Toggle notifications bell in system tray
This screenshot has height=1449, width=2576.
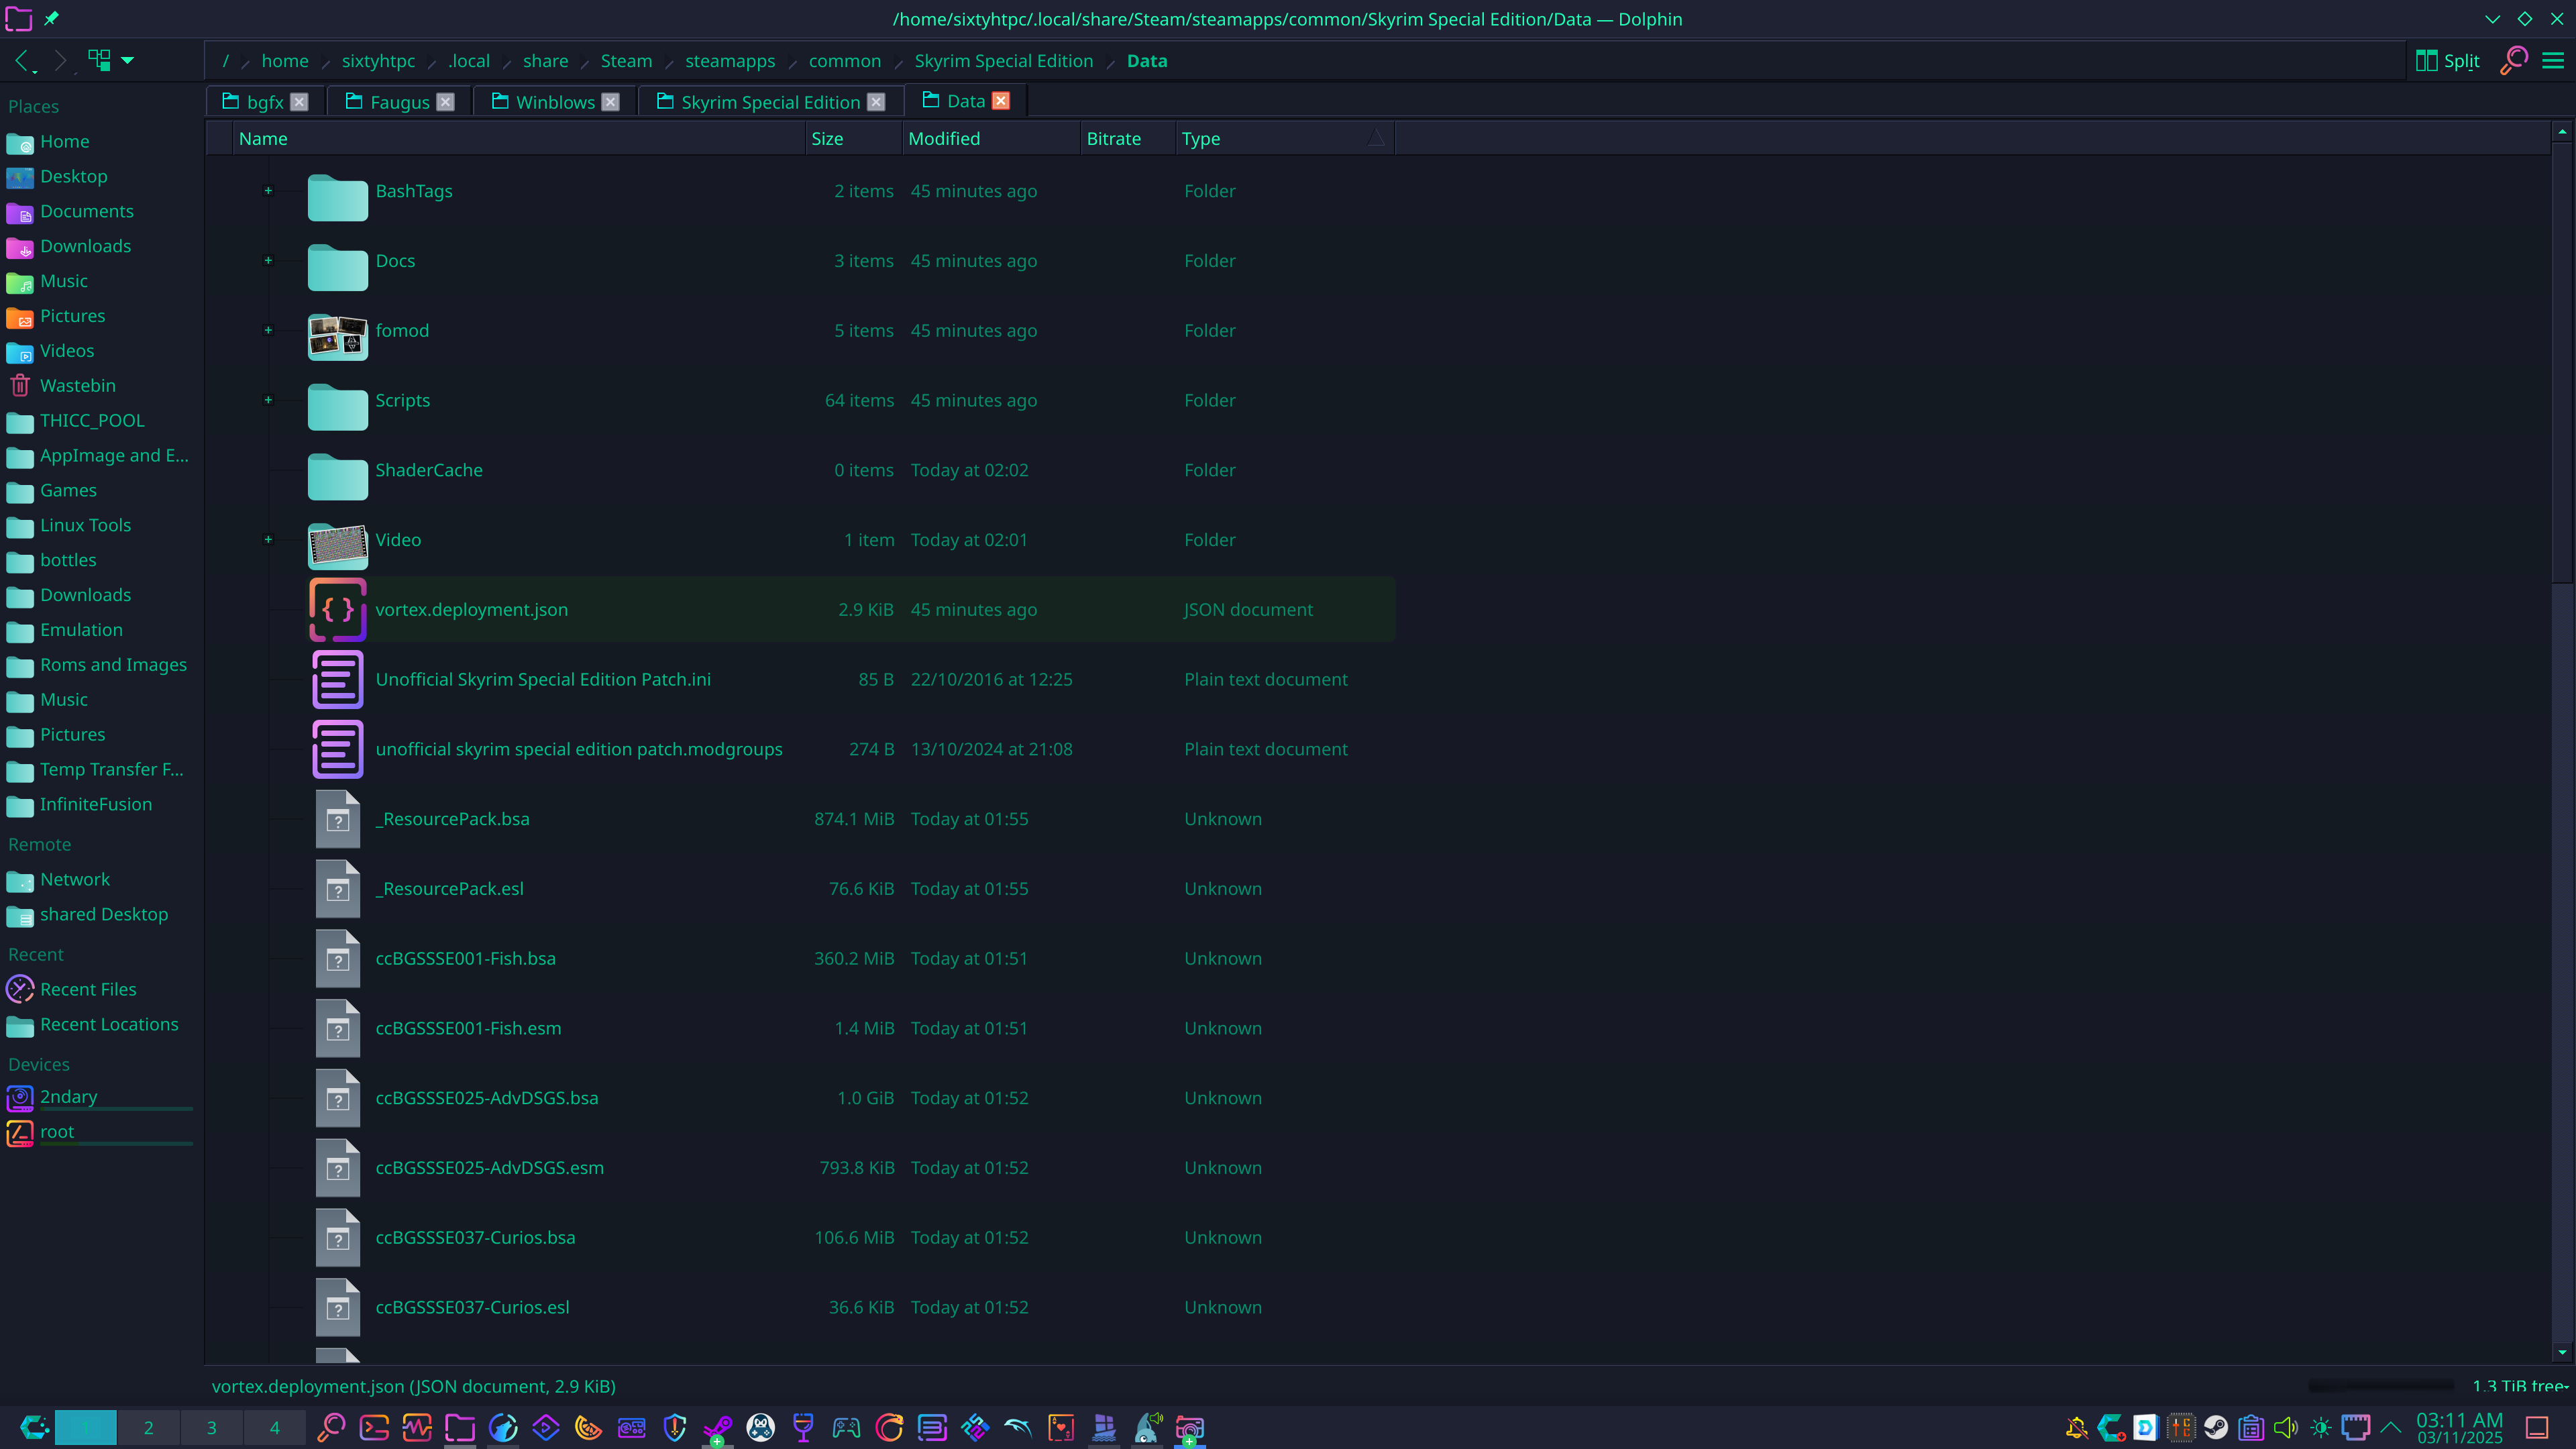2077,1427
